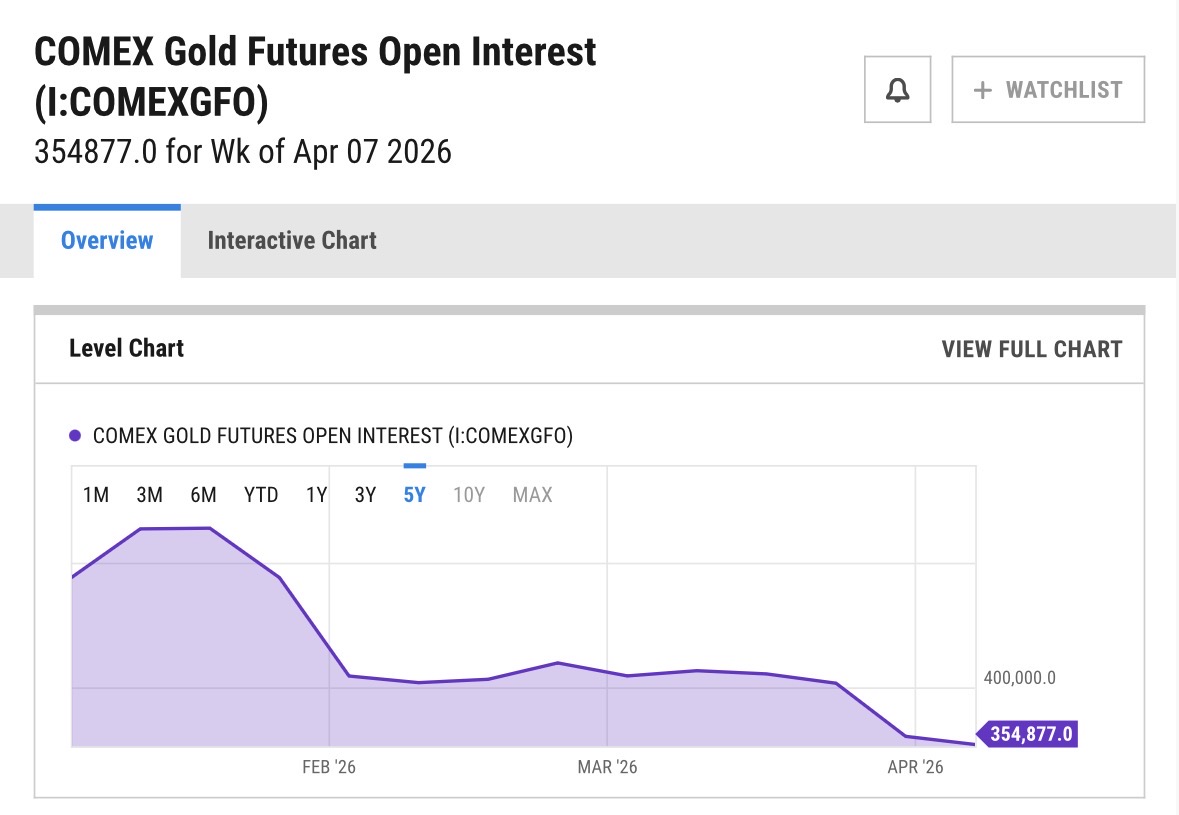Click the FEB '26 axis label

[329, 767]
